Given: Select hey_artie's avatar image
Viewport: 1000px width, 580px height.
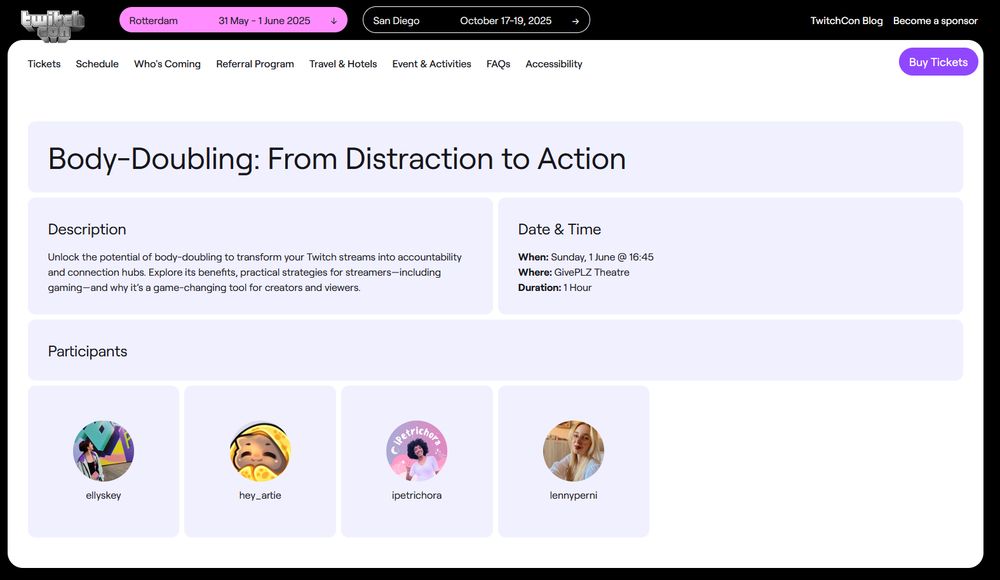Looking at the screenshot, I should tap(260, 451).
